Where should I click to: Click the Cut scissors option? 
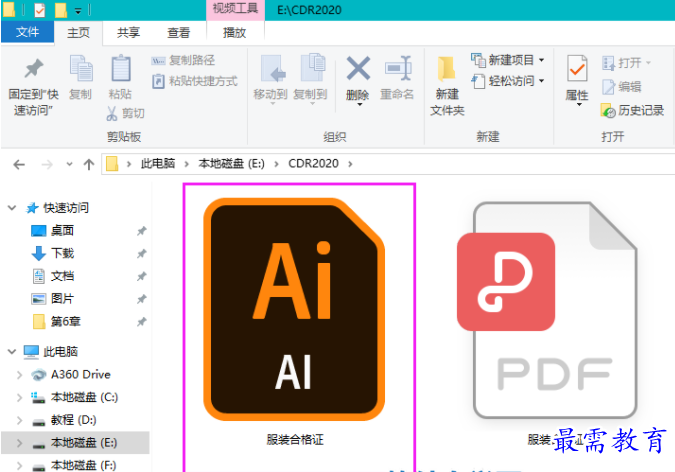click(125, 113)
